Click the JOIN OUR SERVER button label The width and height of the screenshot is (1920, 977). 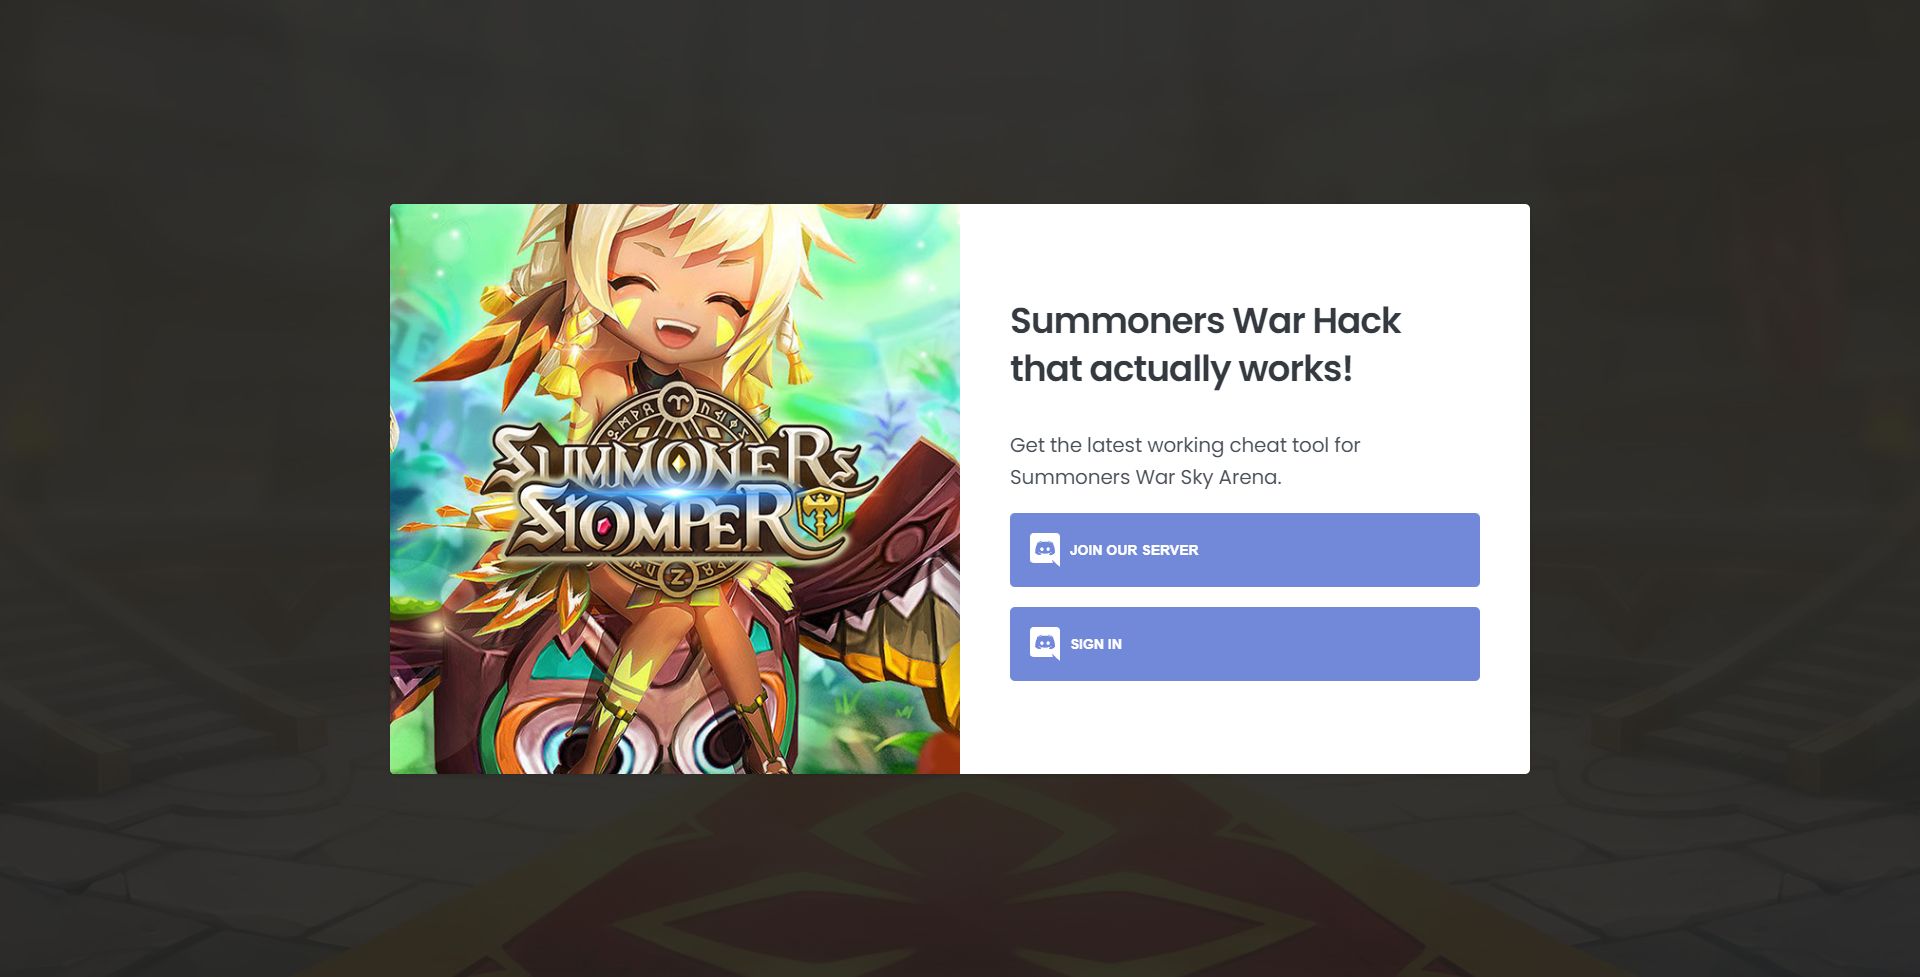tap(1134, 550)
